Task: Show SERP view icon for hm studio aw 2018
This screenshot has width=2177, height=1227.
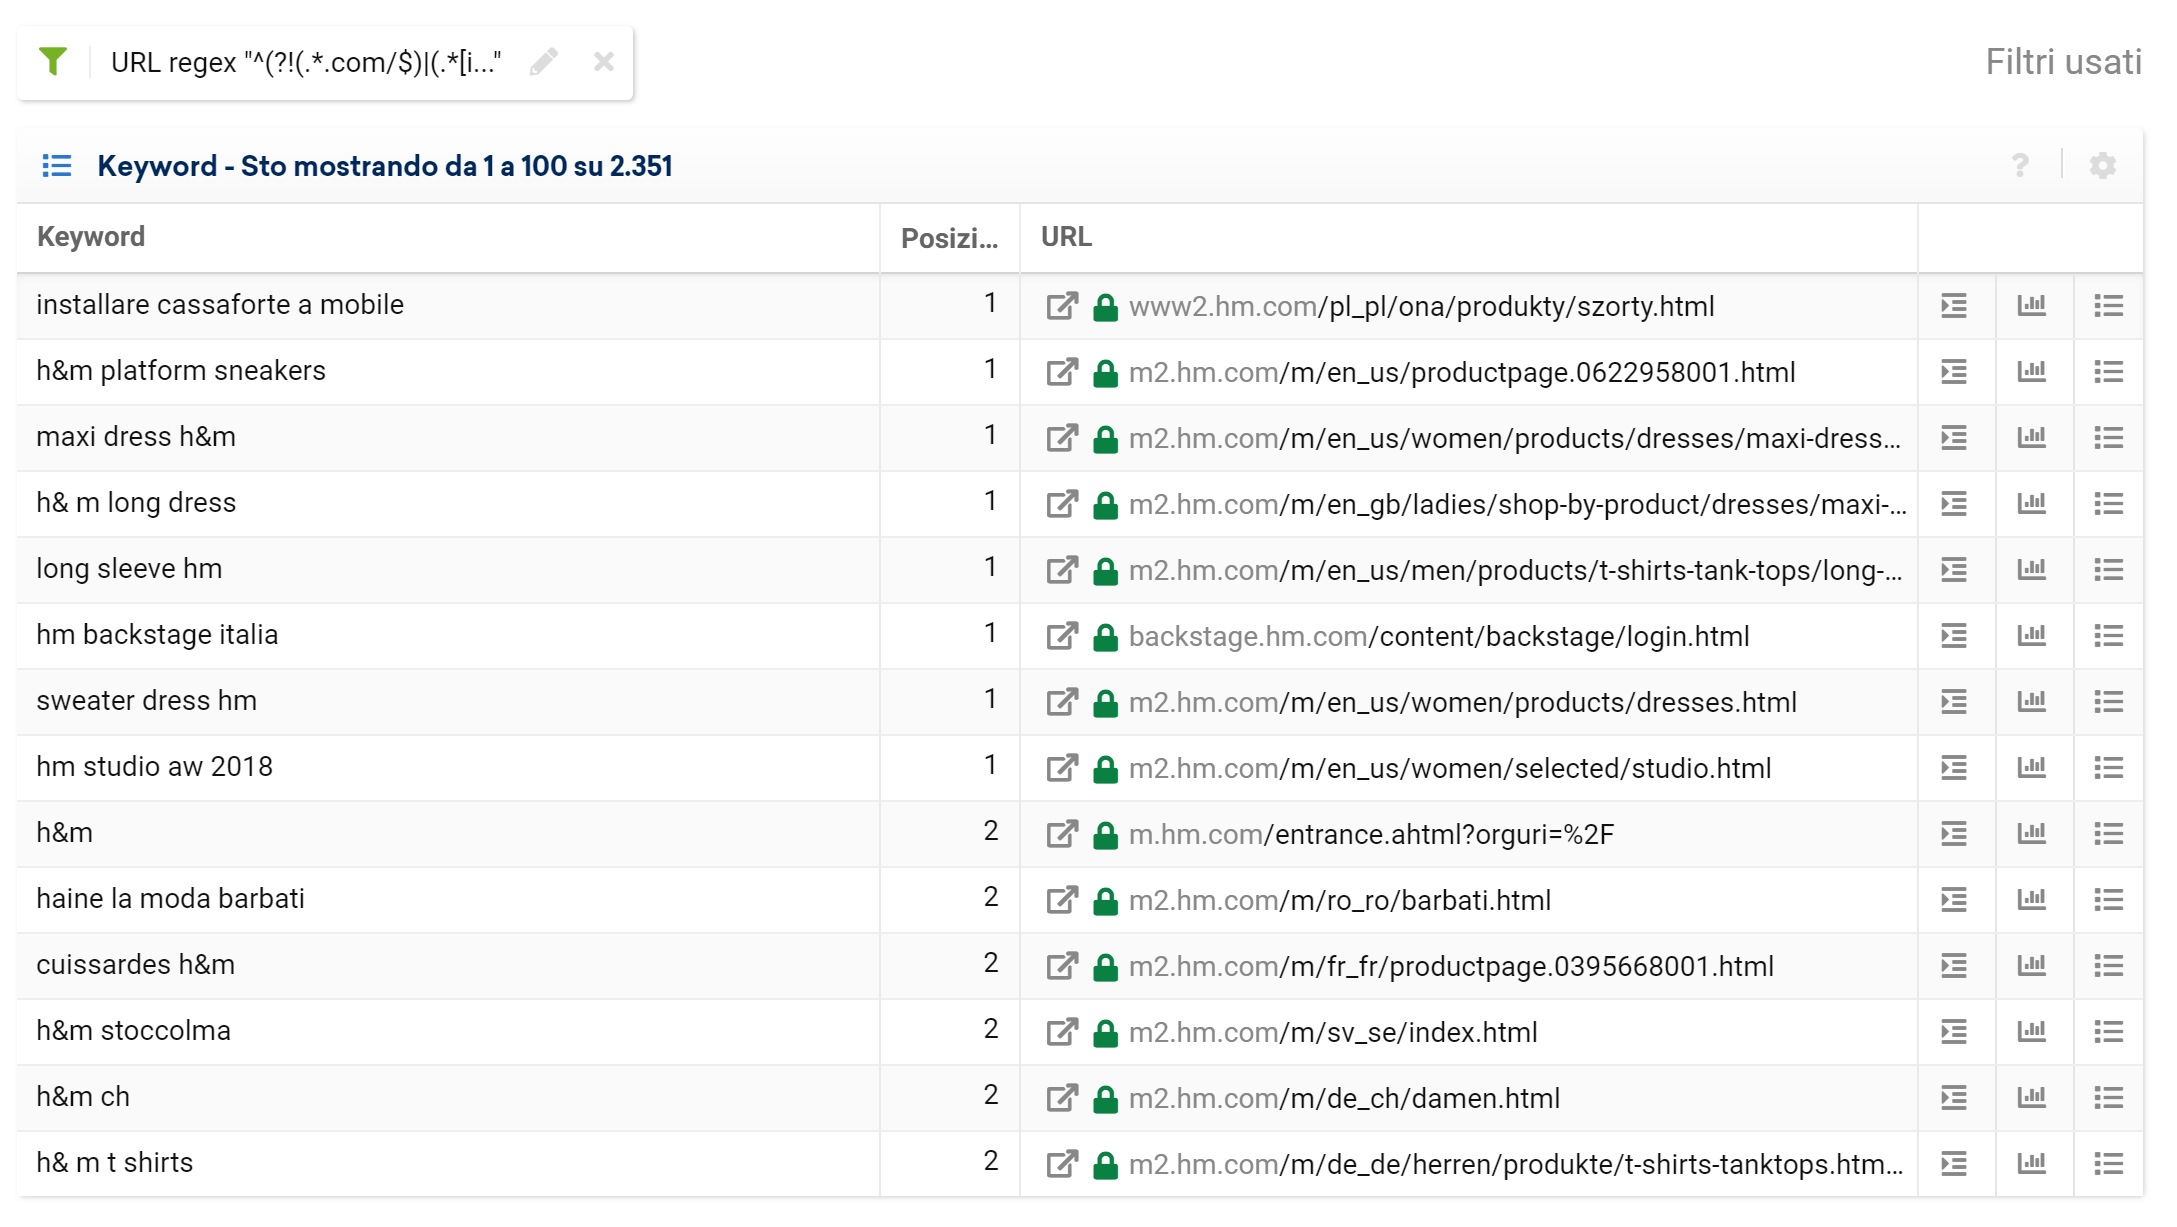Action: (1954, 768)
